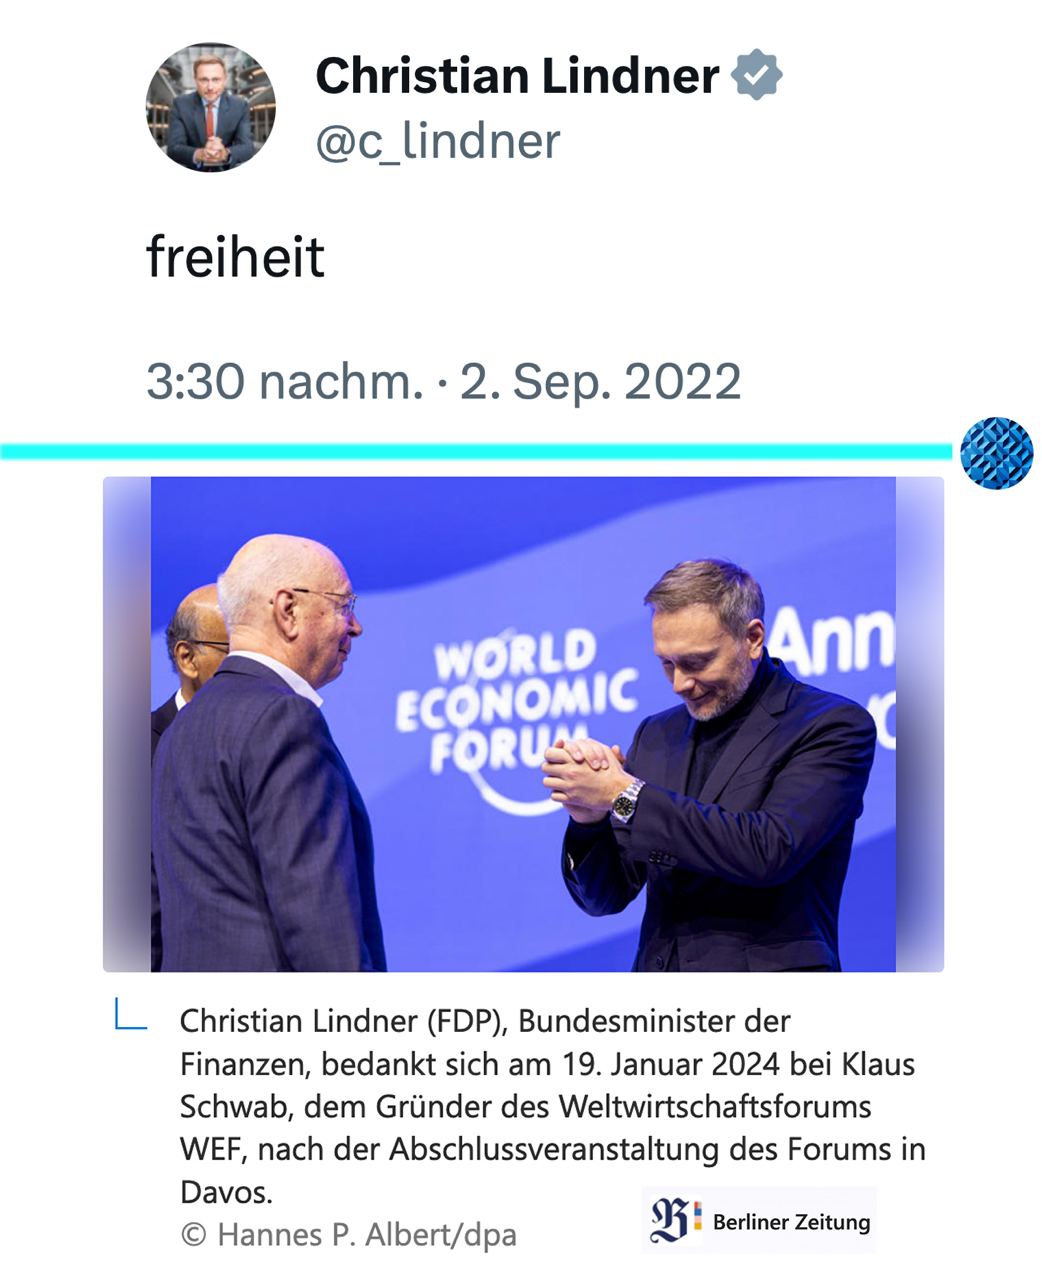Click Christian Lindner's round profile avatar

210,107
